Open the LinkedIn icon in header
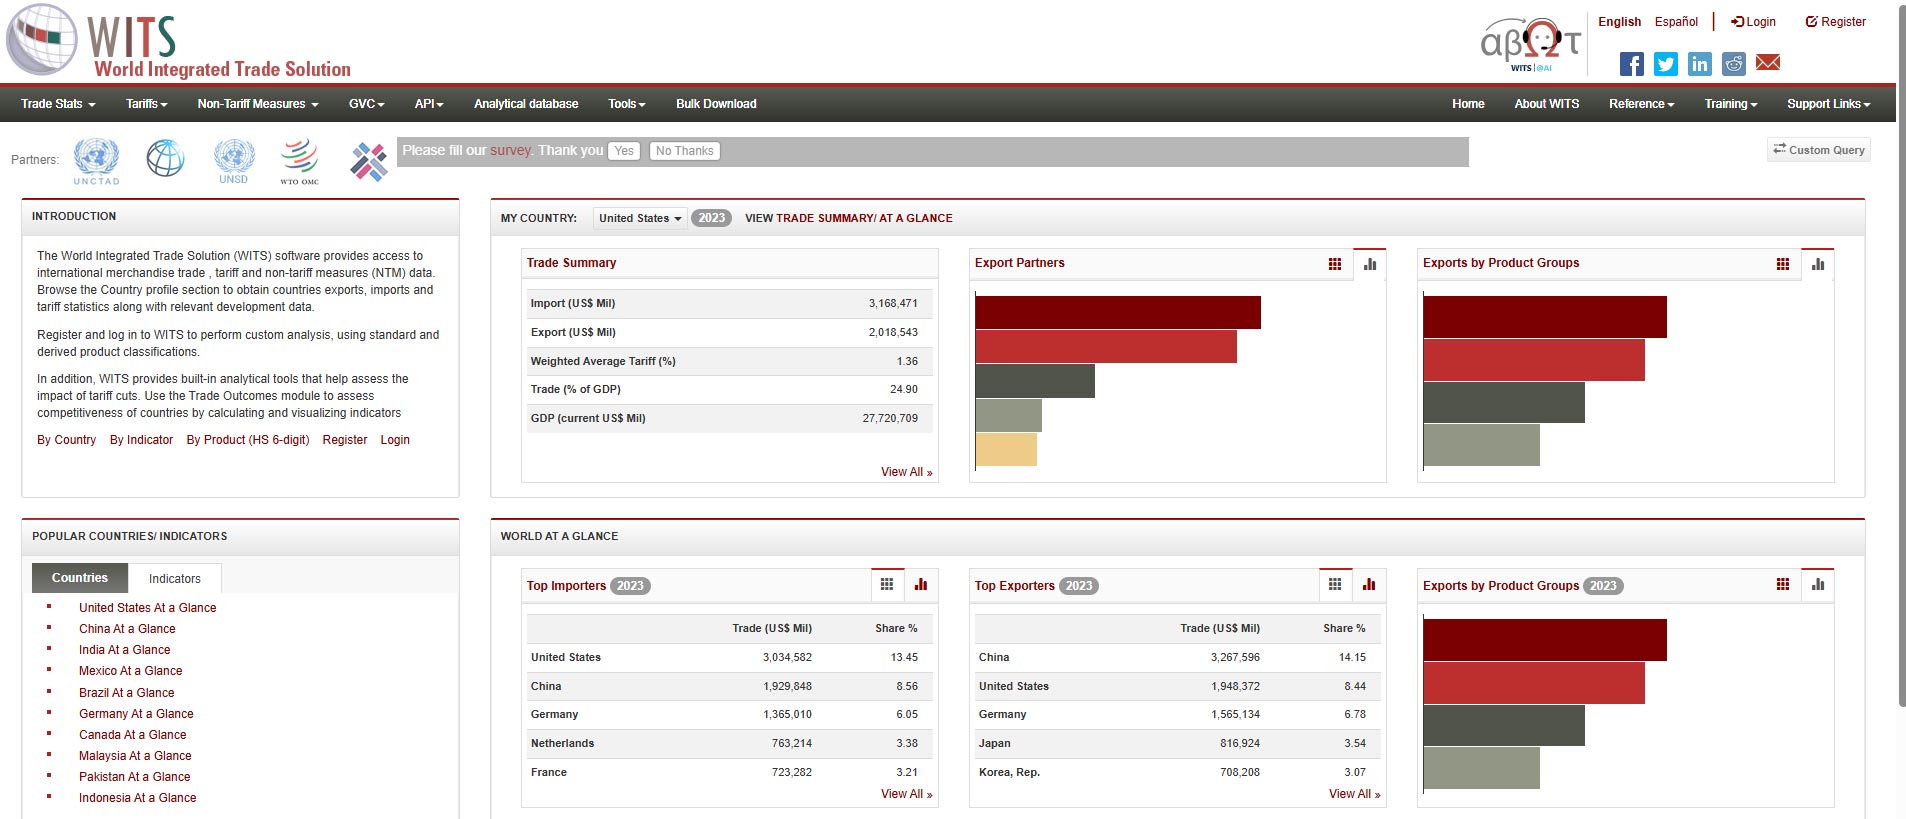The image size is (1906, 819). (1699, 64)
